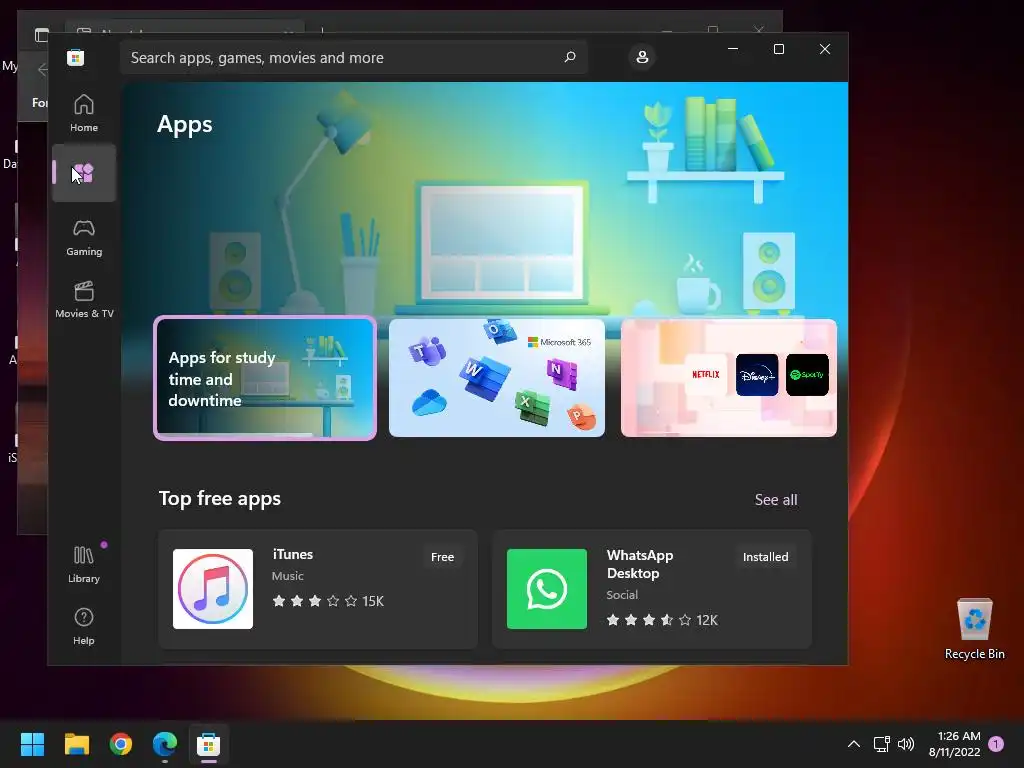This screenshot has width=1024, height=768.
Task: Click the WhatsApp star rating 12K
Action: click(662, 620)
